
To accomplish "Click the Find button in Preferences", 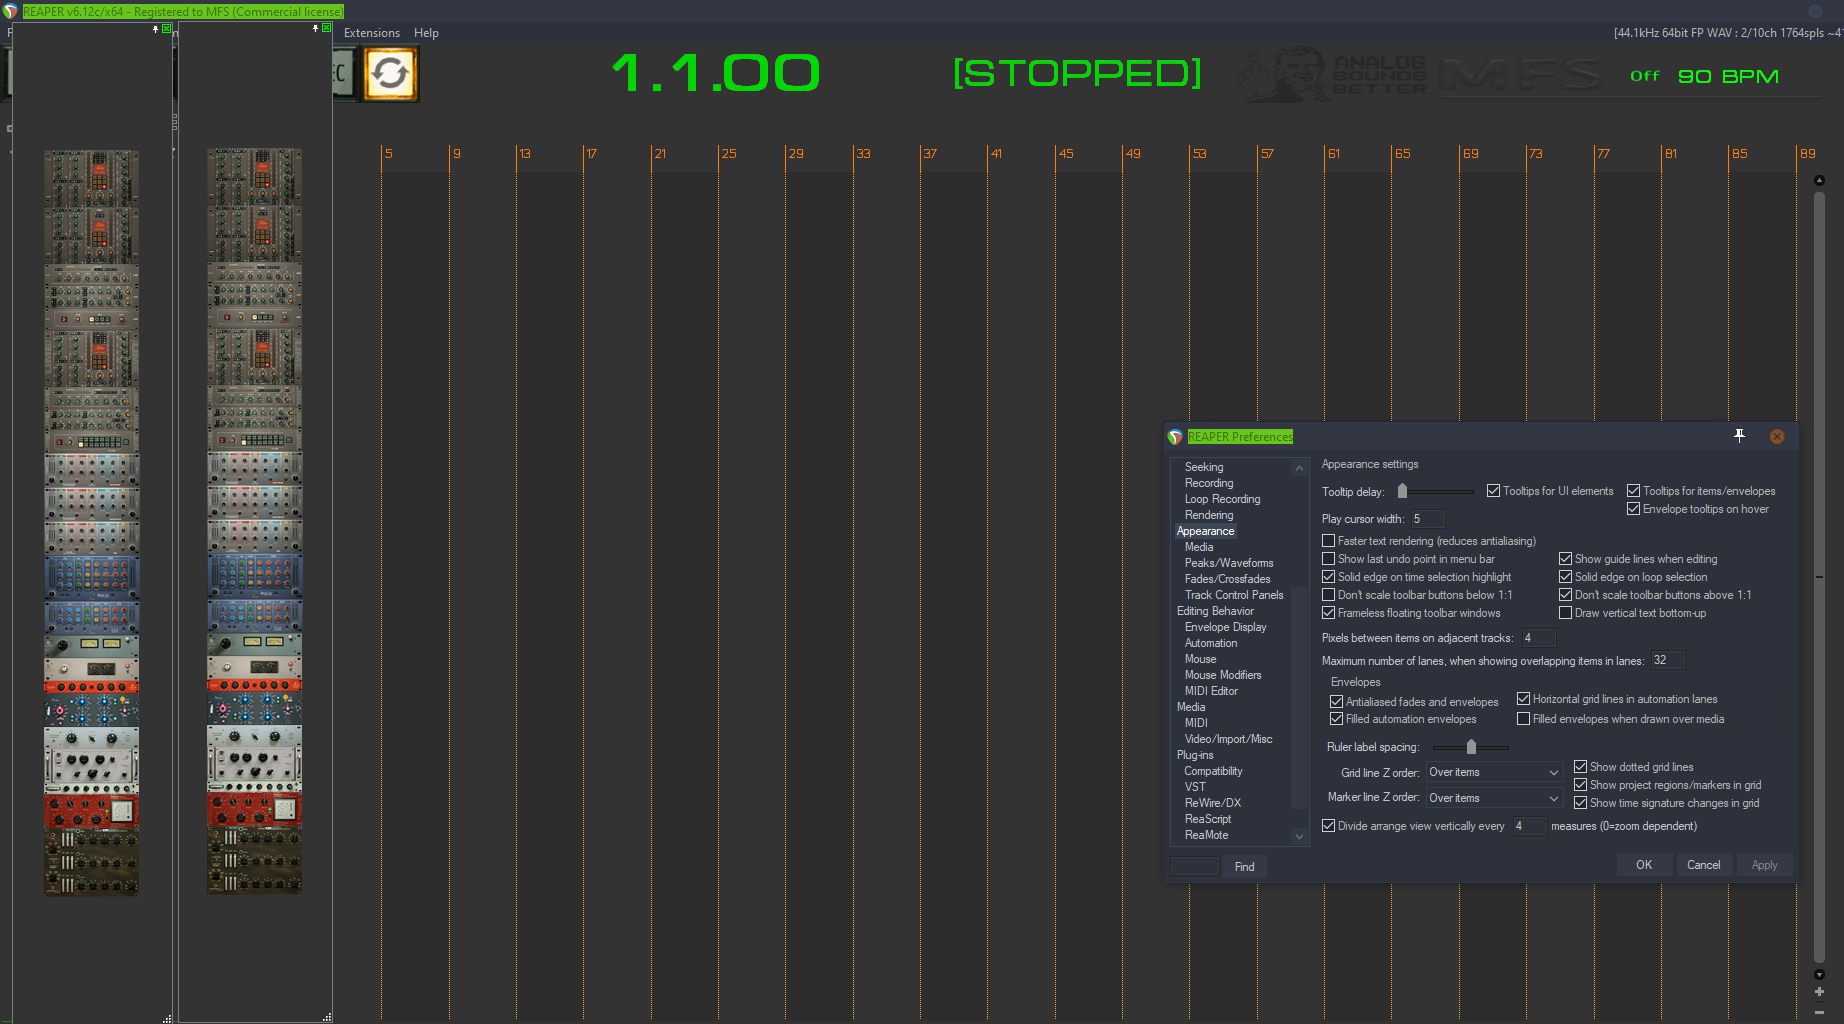I will click(x=1244, y=867).
